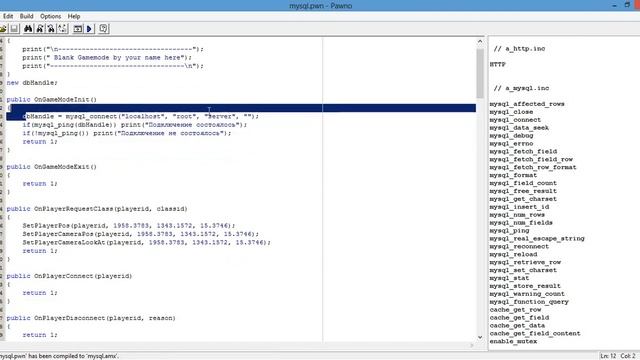Select mysql_insert_id in the function list

click(x=519, y=207)
